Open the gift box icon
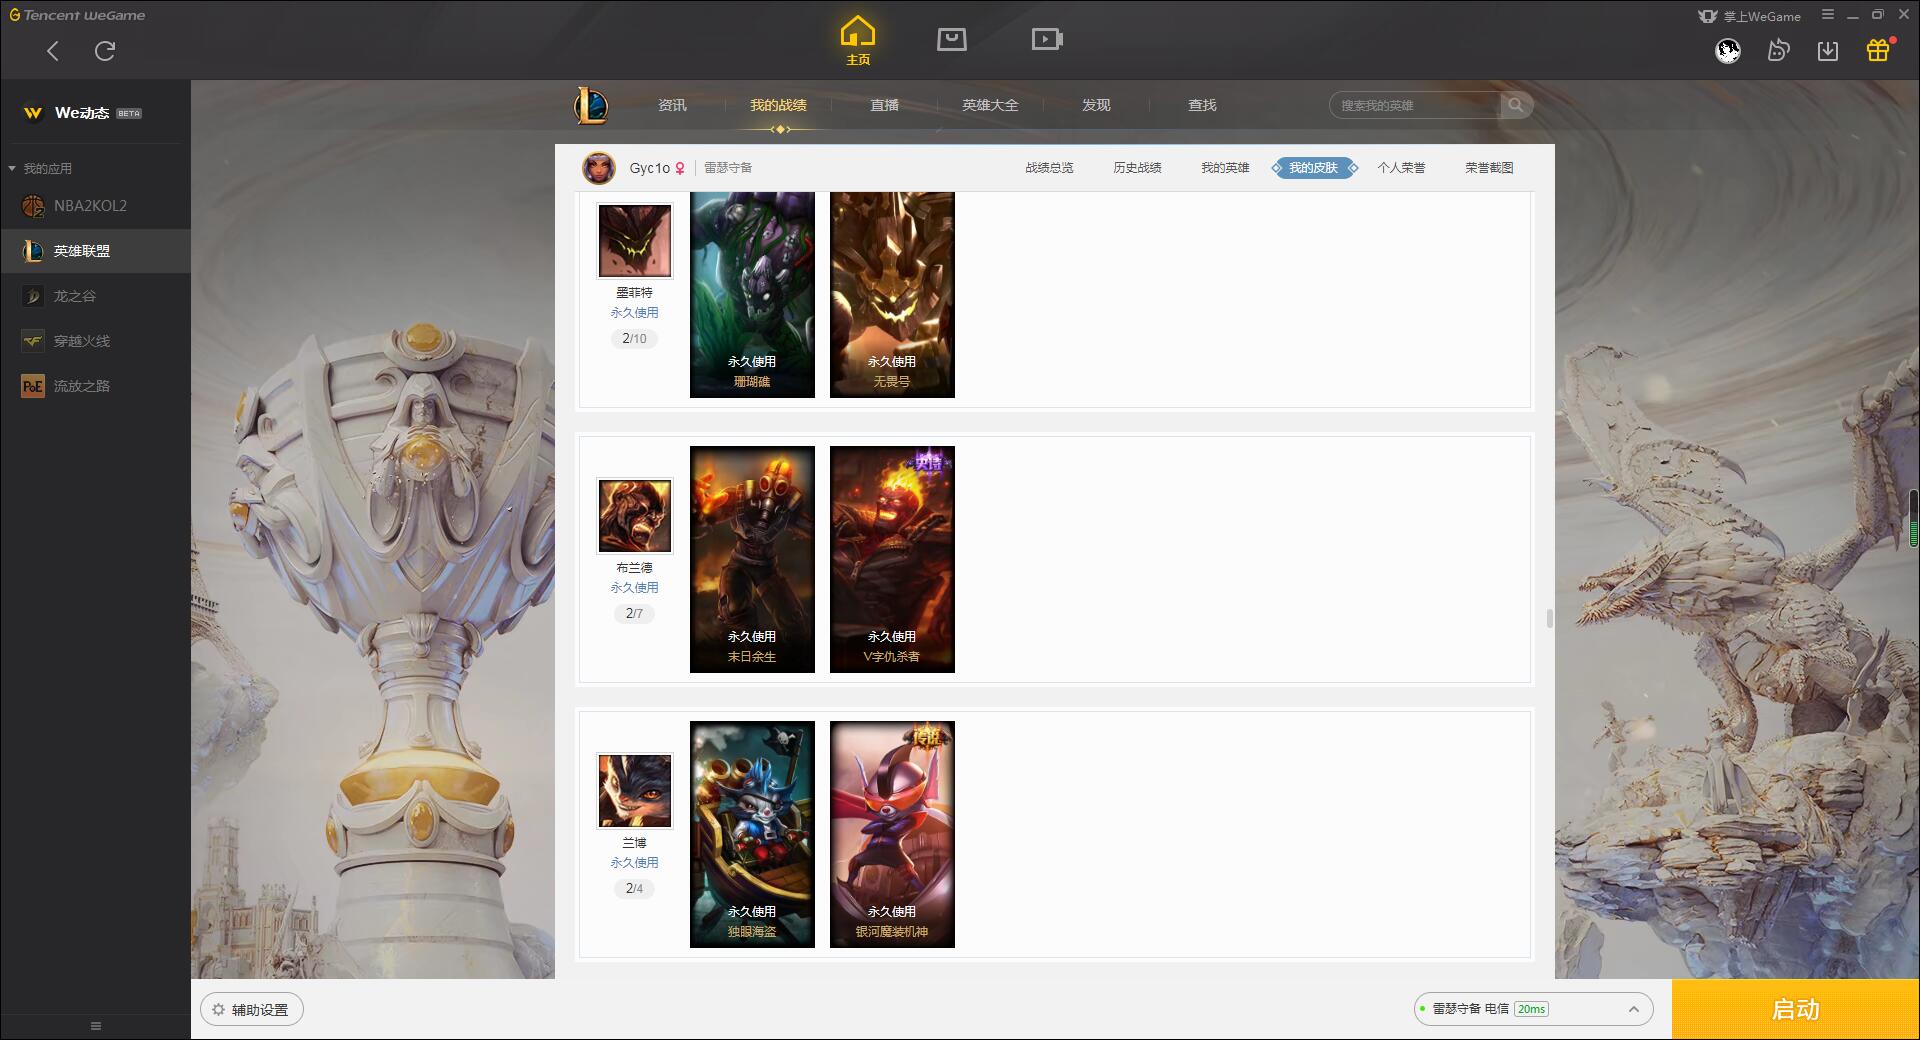 click(x=1879, y=50)
